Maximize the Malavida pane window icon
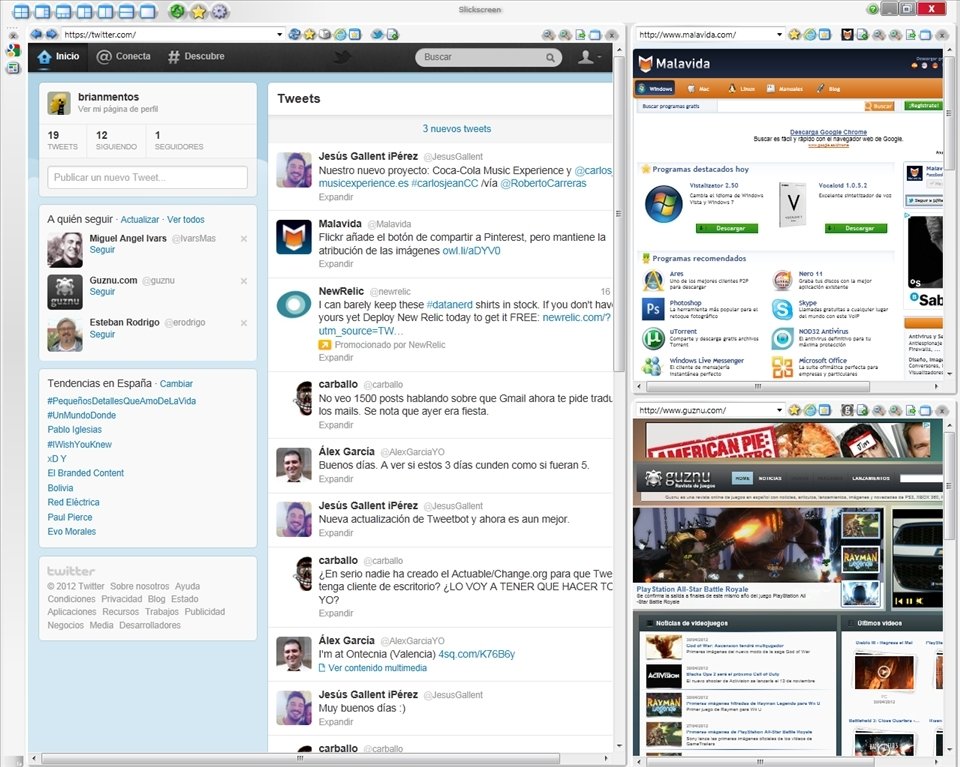 coord(926,35)
